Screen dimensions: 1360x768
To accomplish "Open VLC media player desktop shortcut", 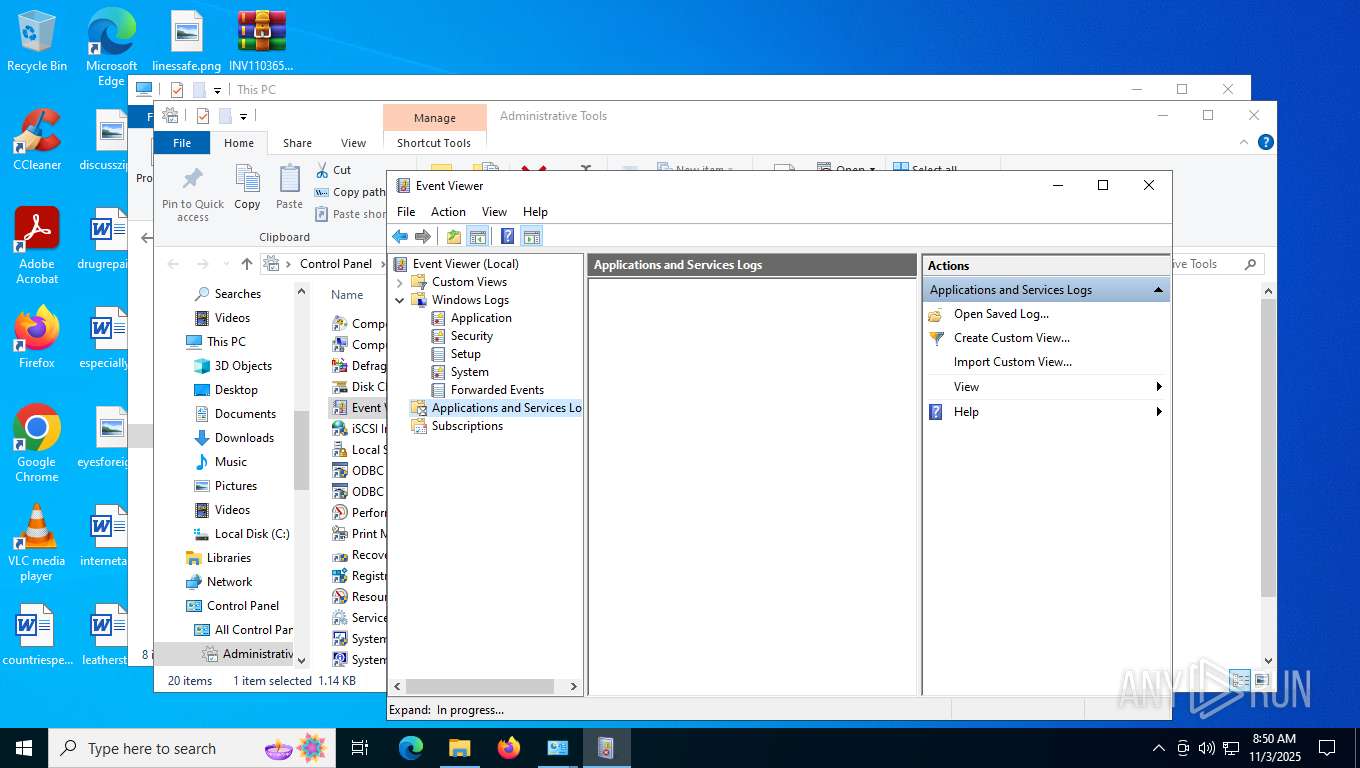I will pyautogui.click(x=37, y=543).
